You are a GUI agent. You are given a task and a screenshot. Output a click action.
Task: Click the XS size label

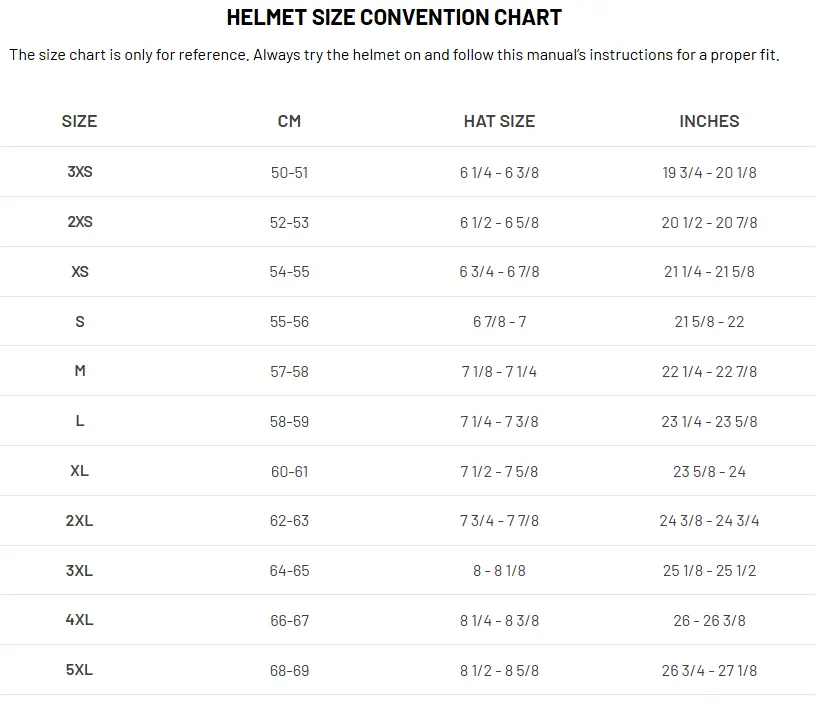(x=80, y=272)
